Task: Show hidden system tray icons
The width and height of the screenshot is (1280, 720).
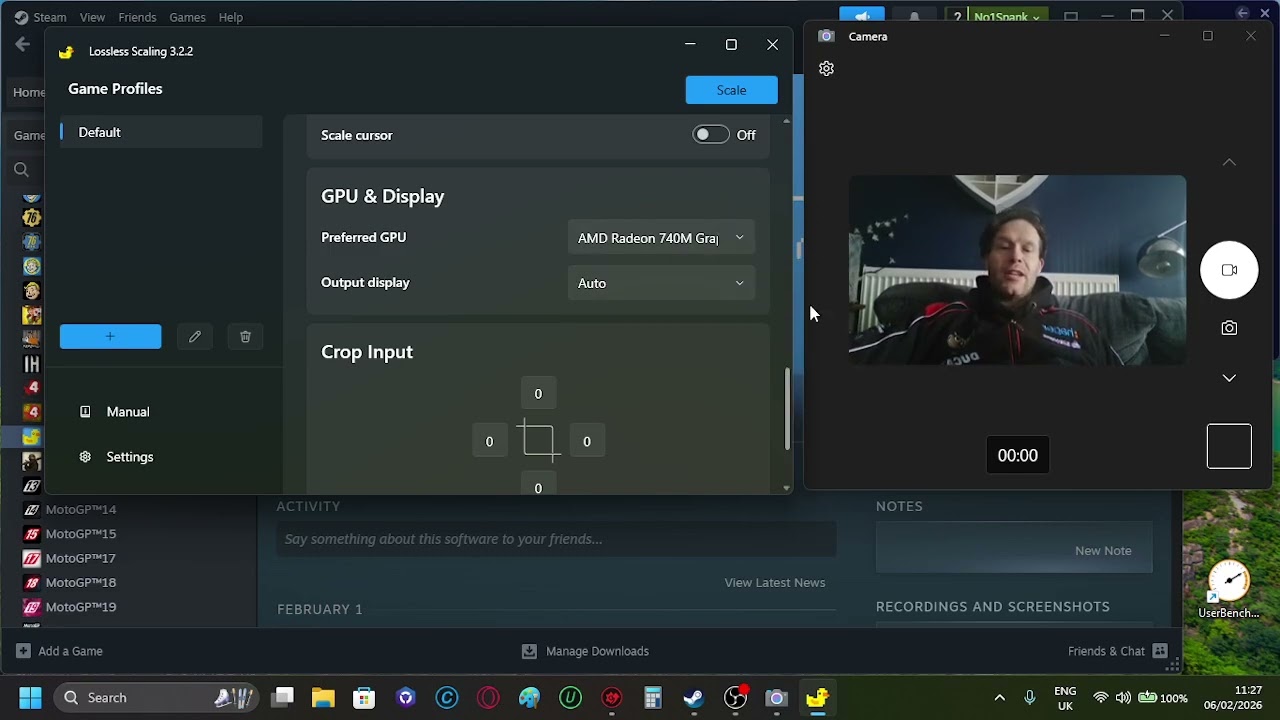Action: 999,698
